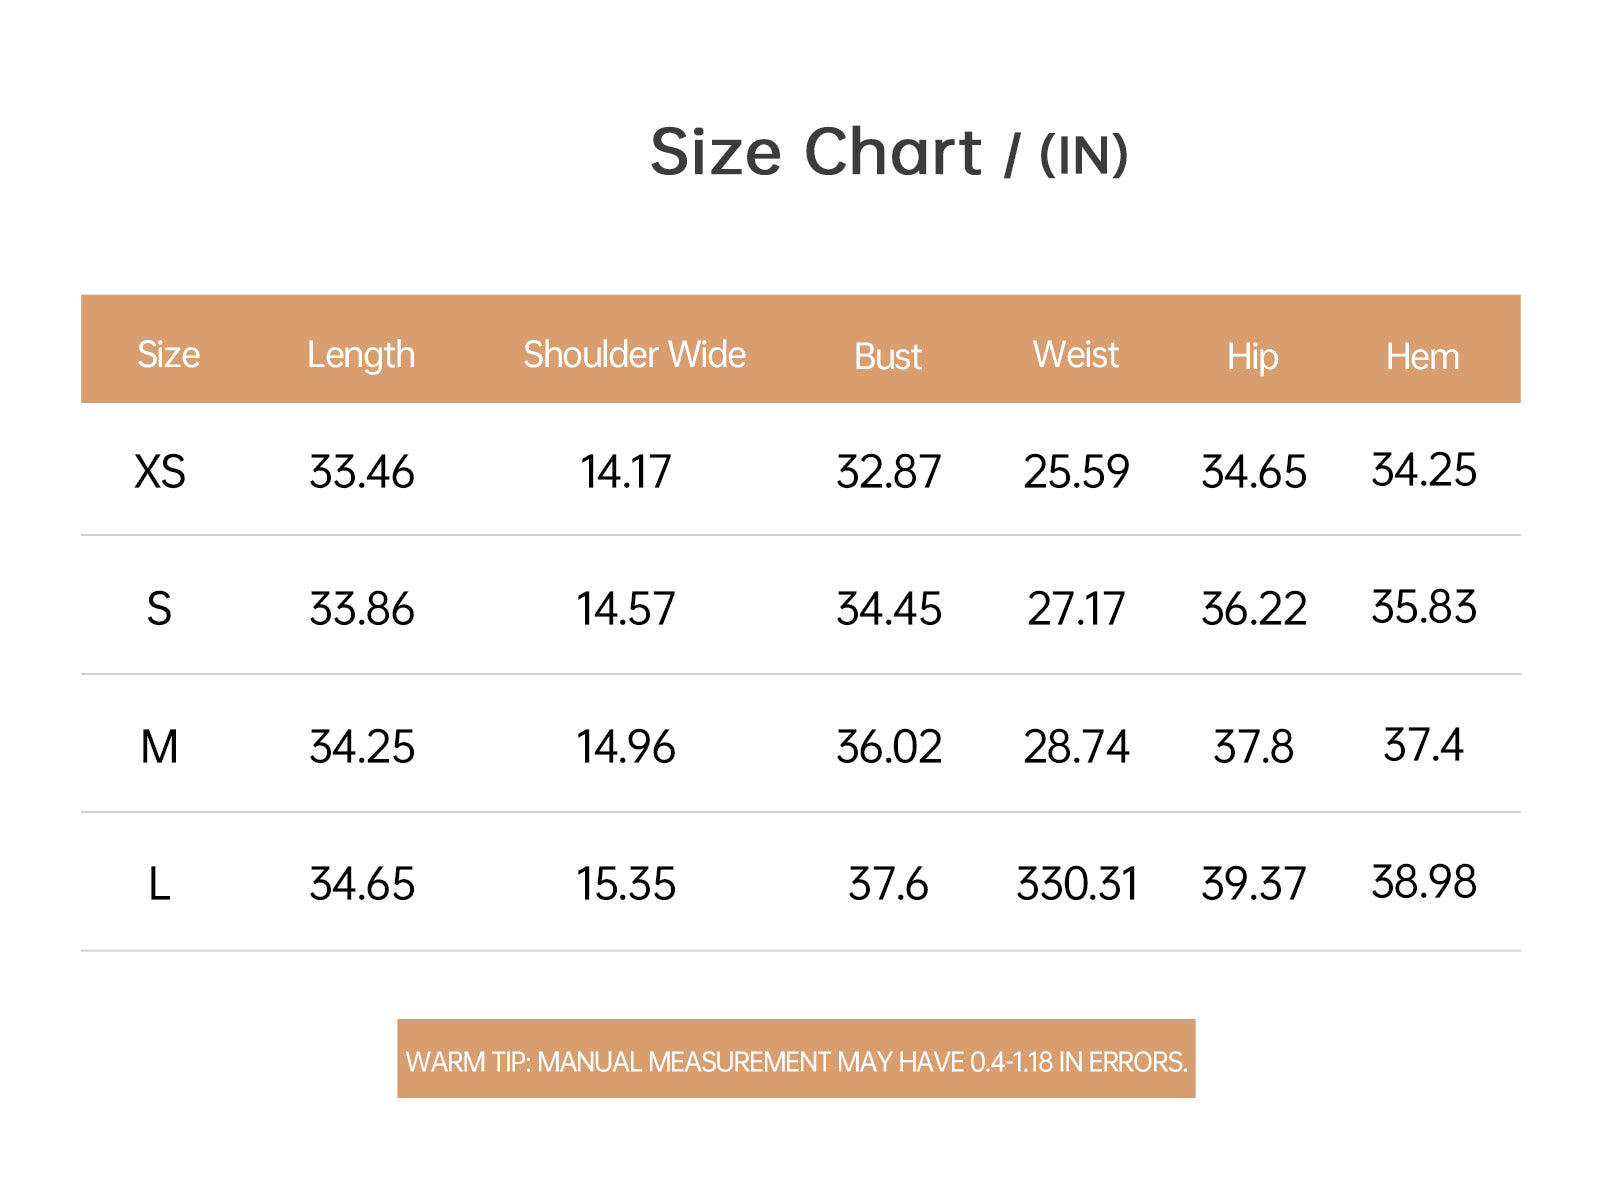The width and height of the screenshot is (1600, 1200).
Task: Click the S size row label
Action: (160, 609)
